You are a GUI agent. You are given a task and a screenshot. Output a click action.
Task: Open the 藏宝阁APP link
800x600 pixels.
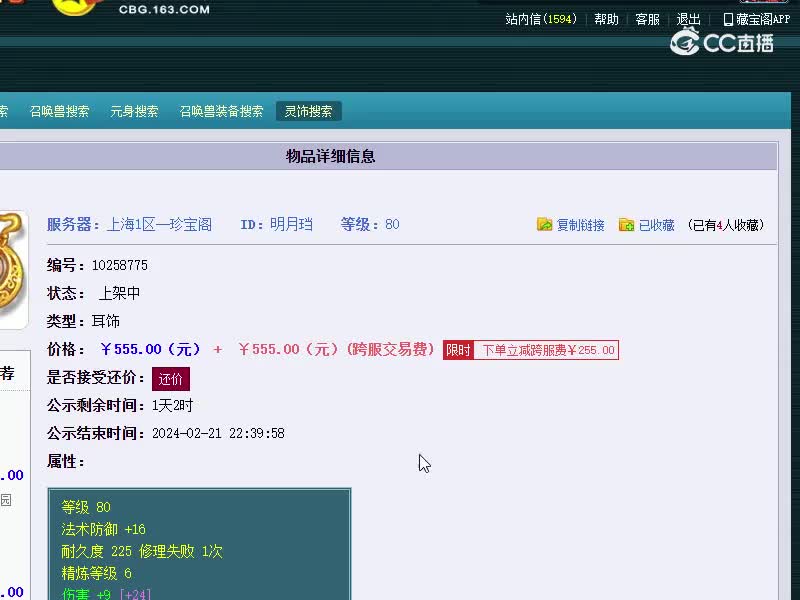(x=763, y=19)
